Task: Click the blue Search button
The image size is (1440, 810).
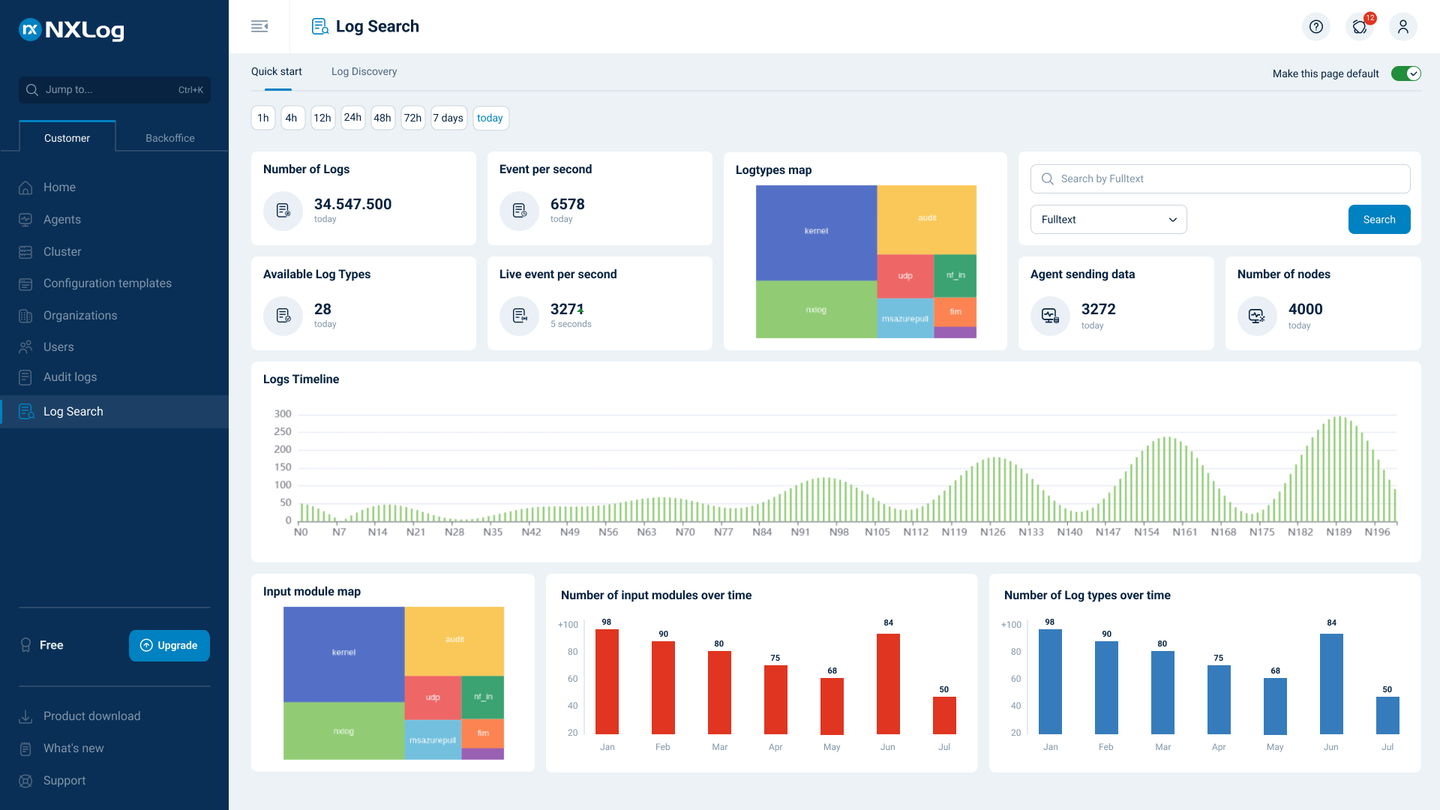Action: tap(1379, 220)
